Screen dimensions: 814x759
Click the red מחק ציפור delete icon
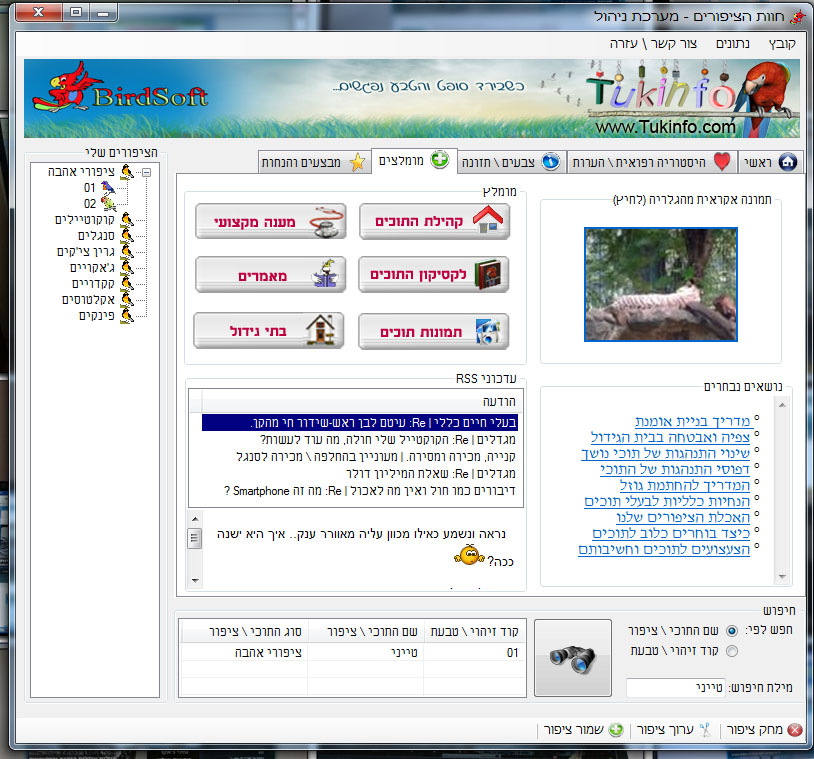coord(794,730)
